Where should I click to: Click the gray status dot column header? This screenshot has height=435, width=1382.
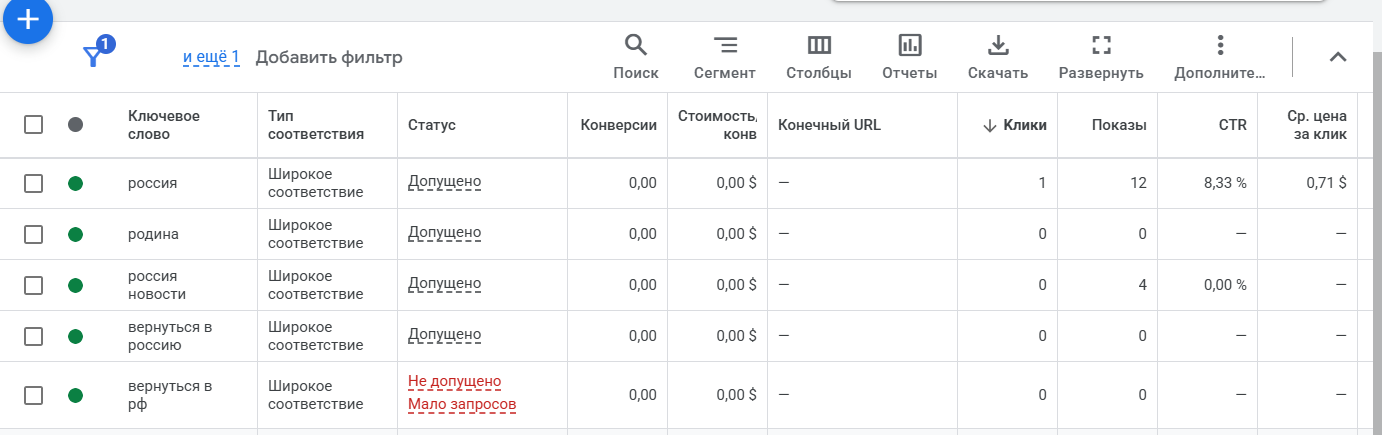[x=75, y=125]
